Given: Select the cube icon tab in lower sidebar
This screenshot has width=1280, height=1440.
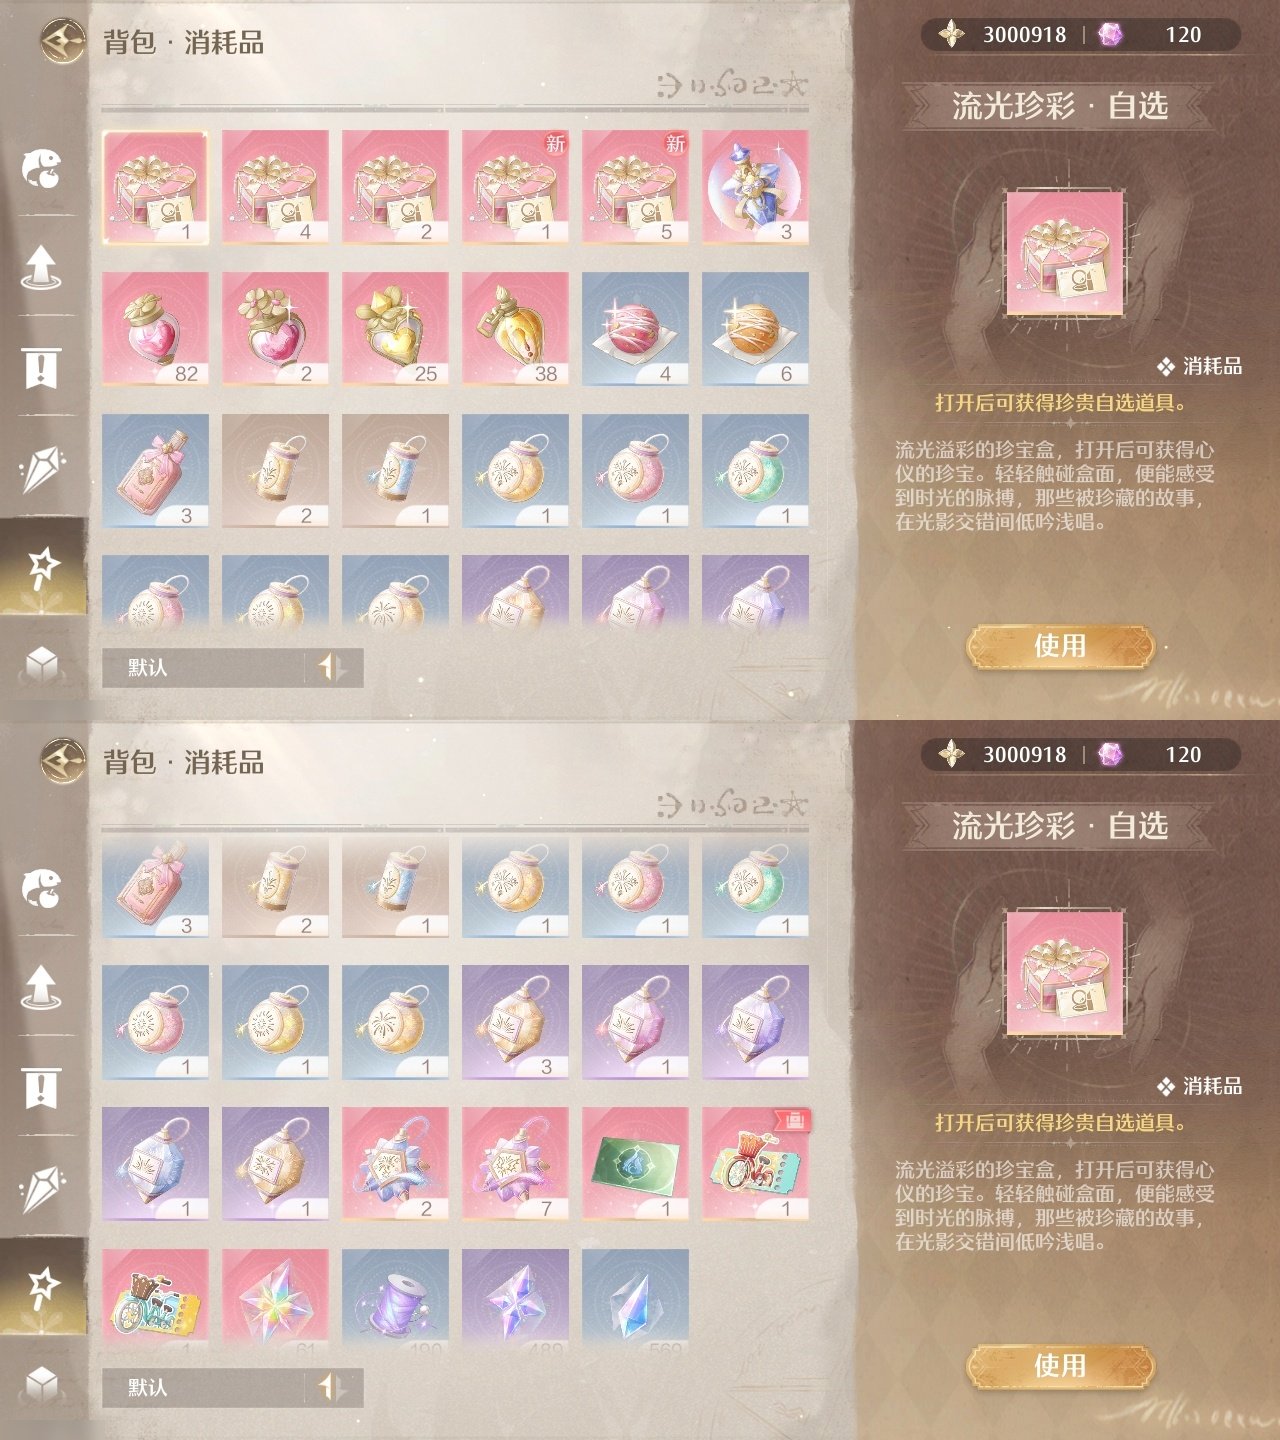Looking at the screenshot, I should pos(42,1383).
